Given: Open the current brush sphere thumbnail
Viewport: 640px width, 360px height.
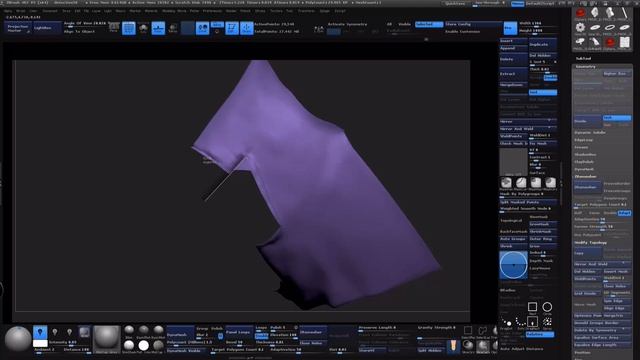Looking at the screenshot, I should click(x=18, y=339).
